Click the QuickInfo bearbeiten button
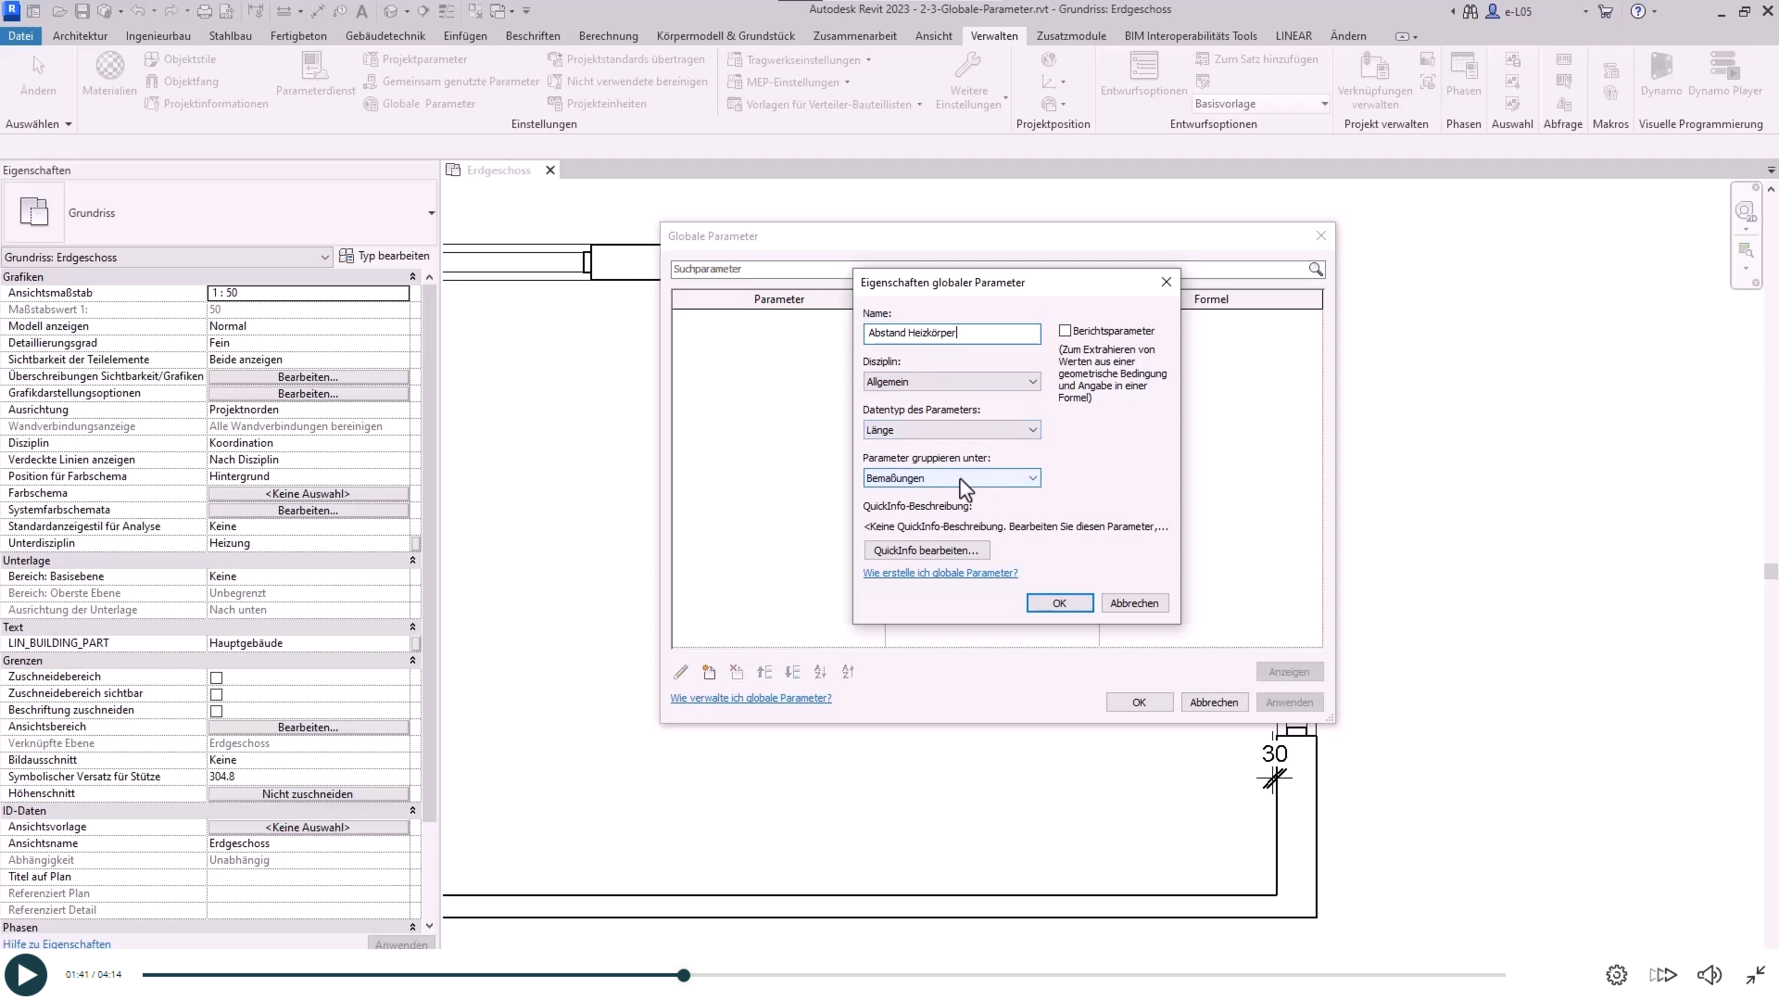Screen dimensions: 1779x1000 tap(926, 551)
